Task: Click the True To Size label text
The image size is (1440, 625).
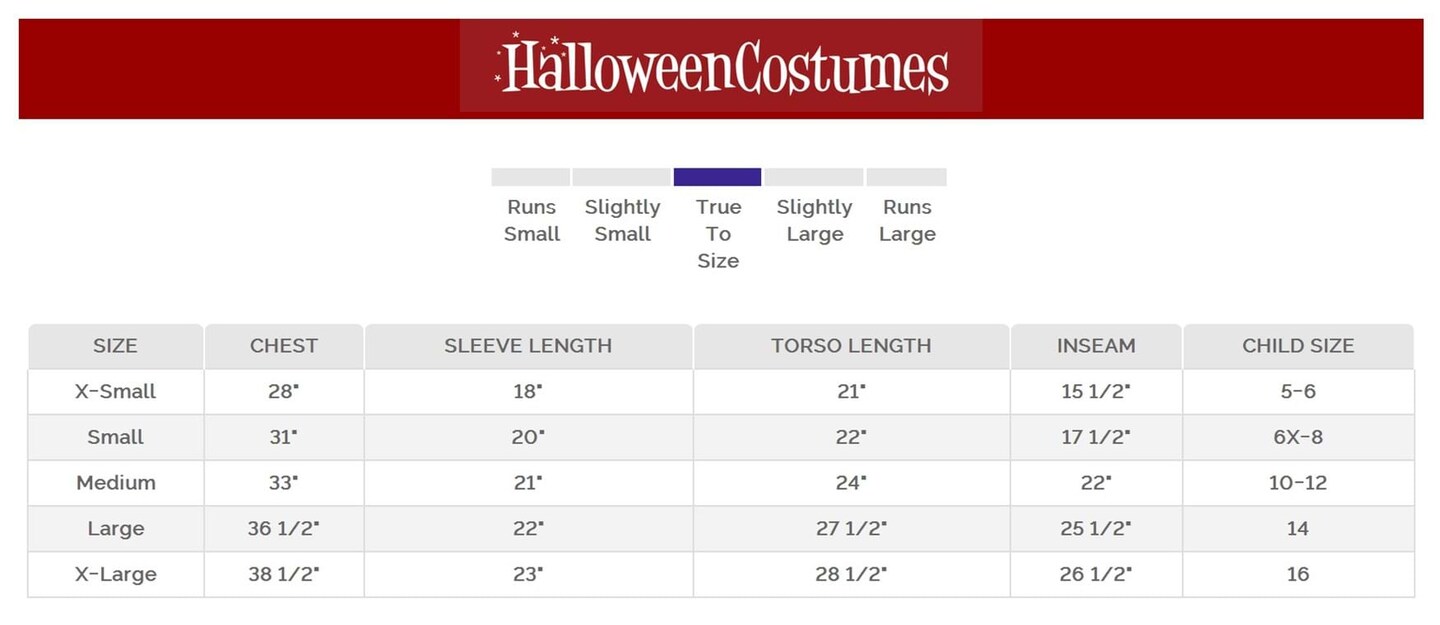Action: click(718, 234)
